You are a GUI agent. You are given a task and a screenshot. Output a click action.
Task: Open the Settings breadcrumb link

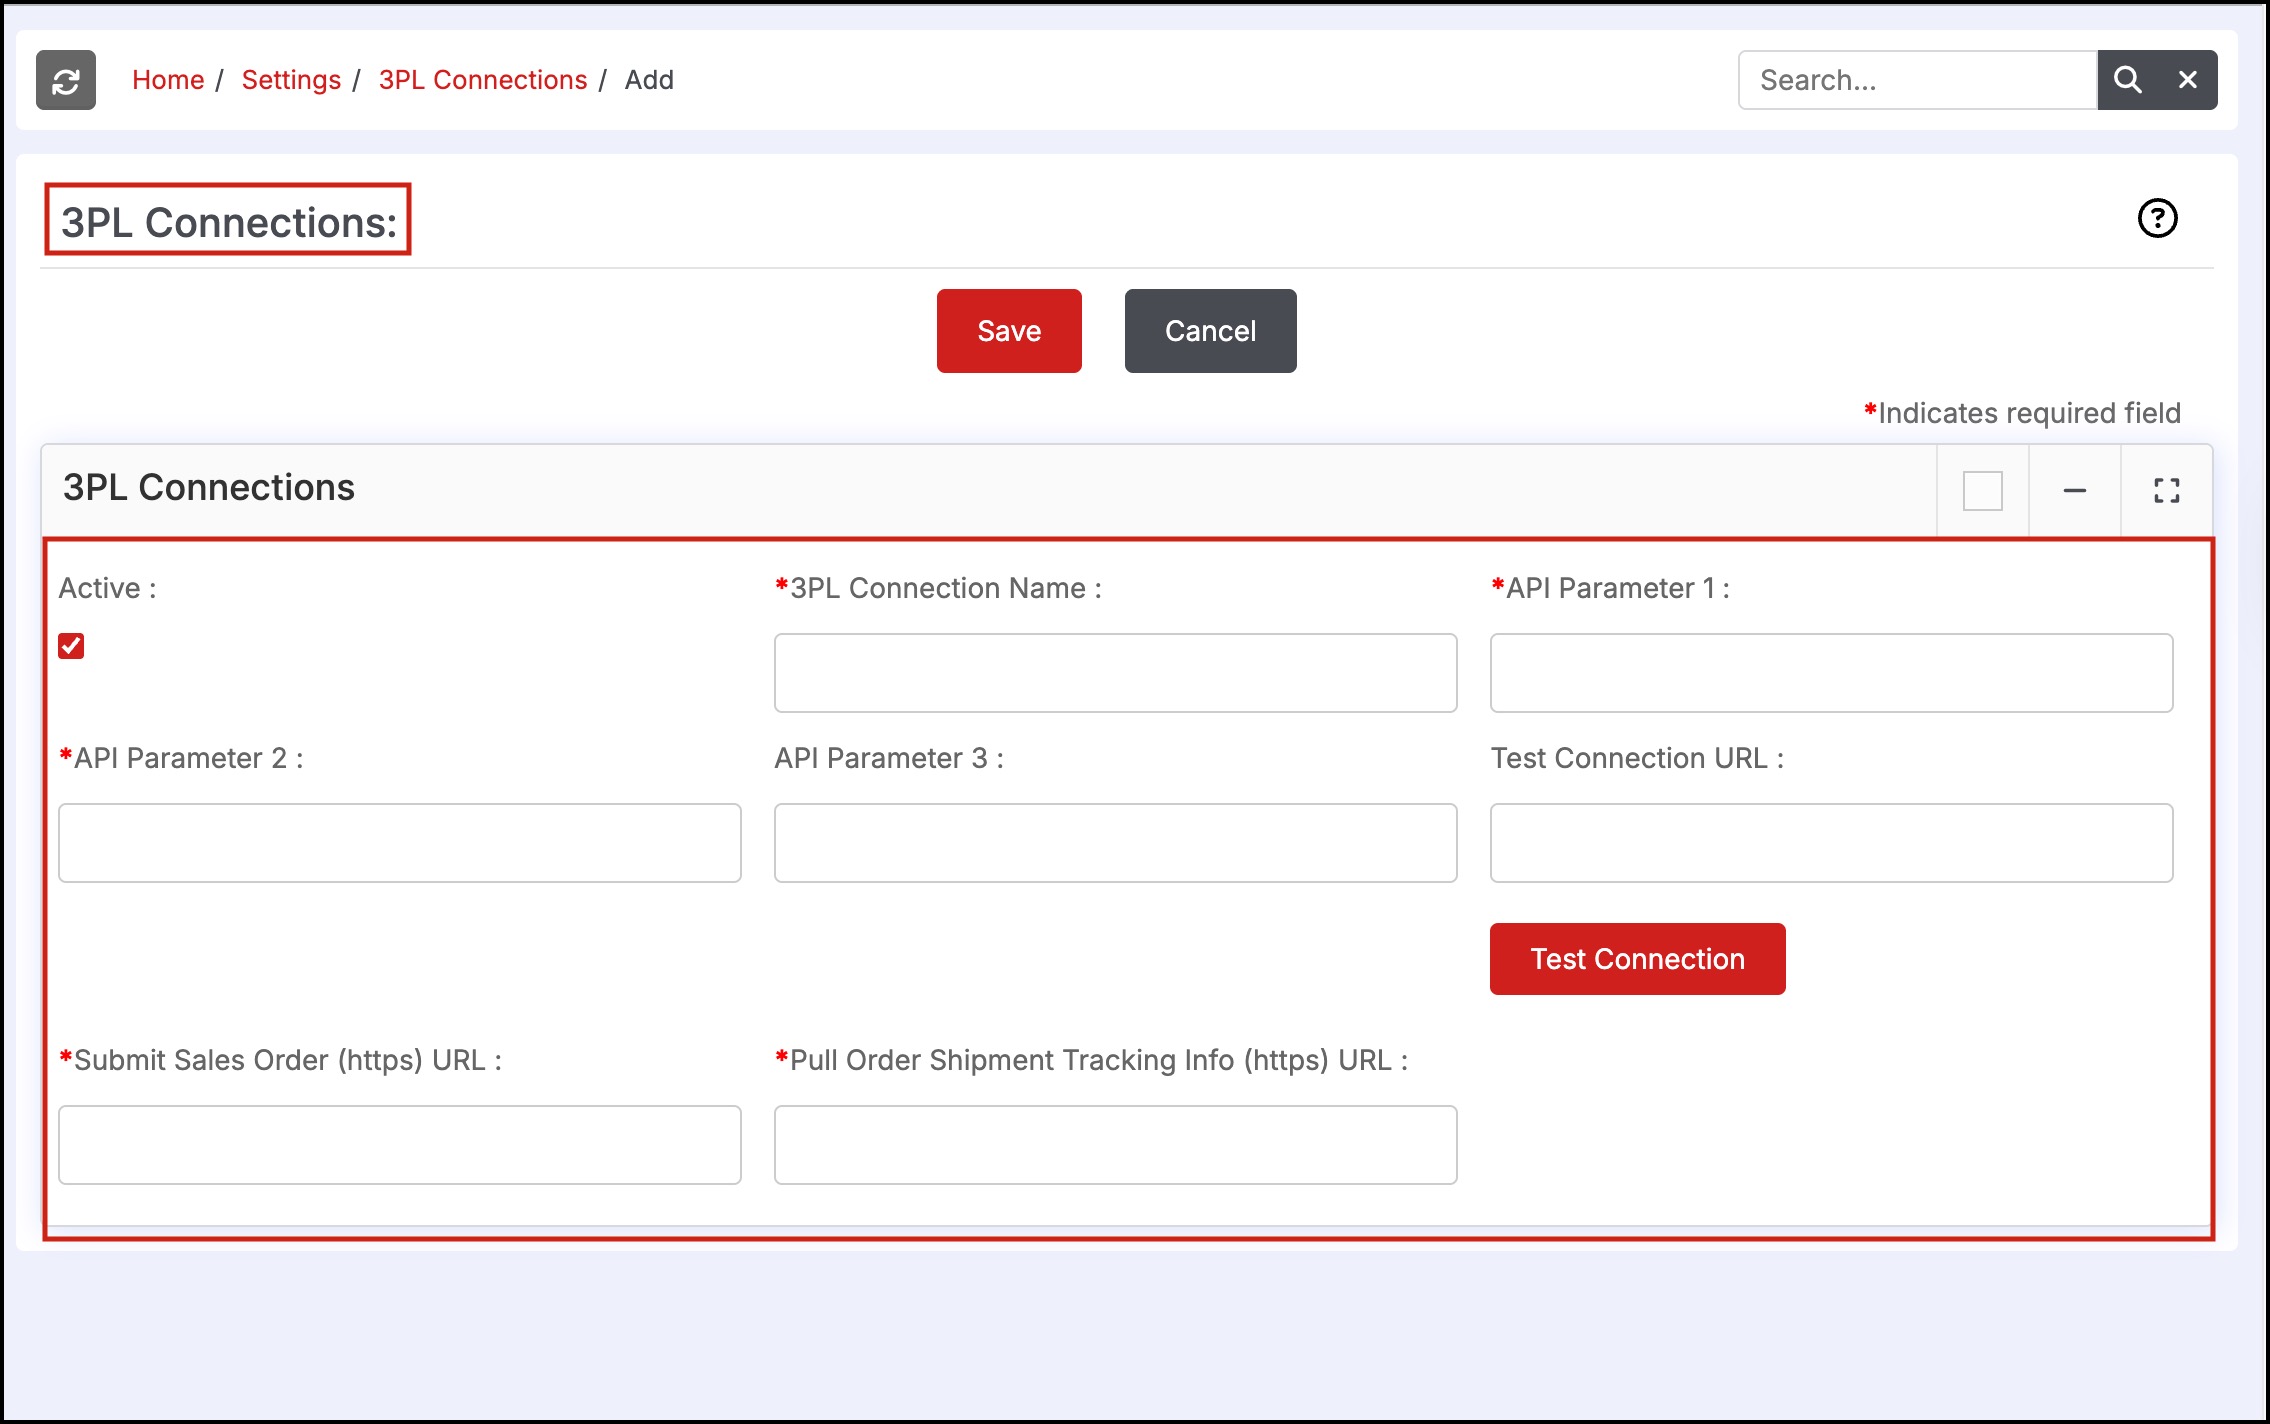tap(291, 80)
